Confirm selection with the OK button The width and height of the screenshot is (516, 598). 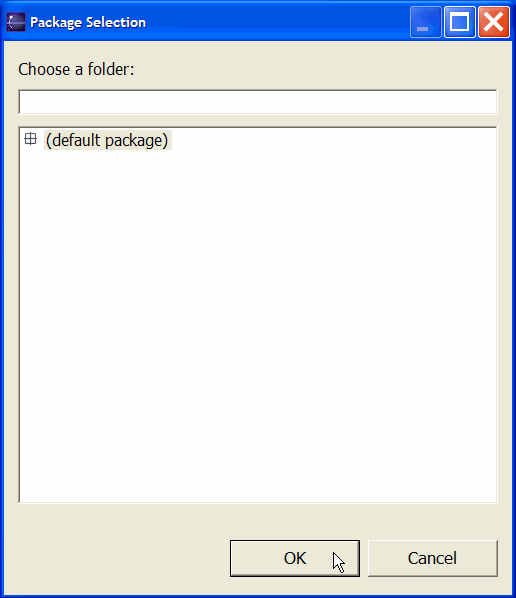pyautogui.click(x=295, y=558)
